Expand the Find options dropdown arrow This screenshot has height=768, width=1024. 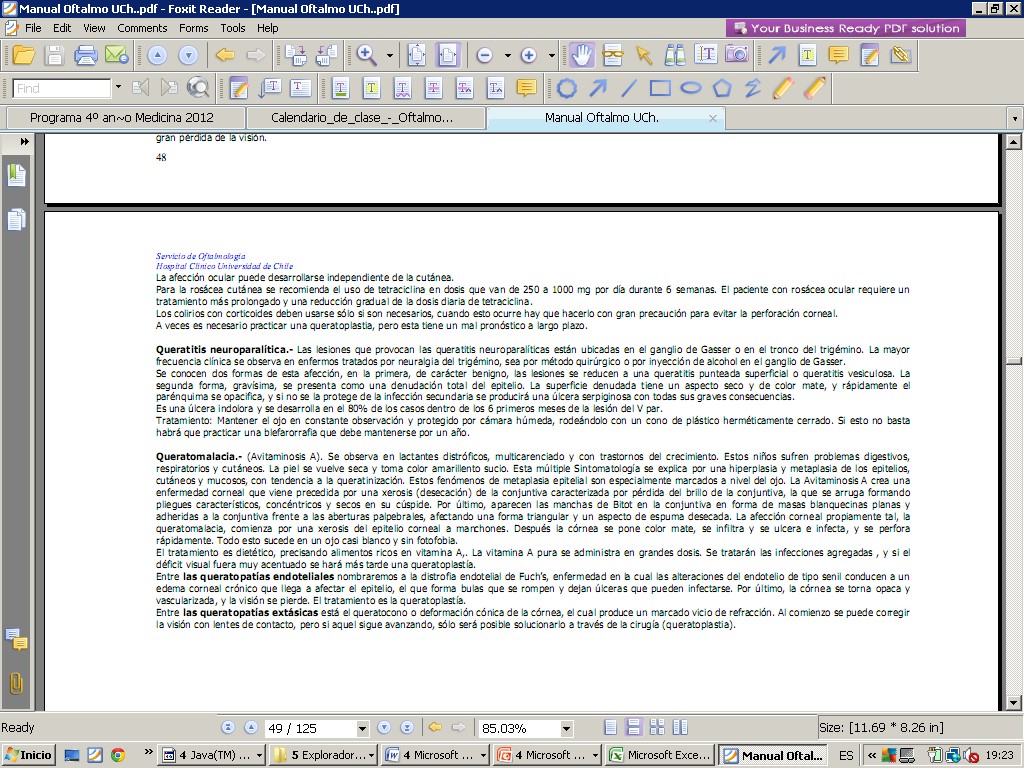pos(118,88)
